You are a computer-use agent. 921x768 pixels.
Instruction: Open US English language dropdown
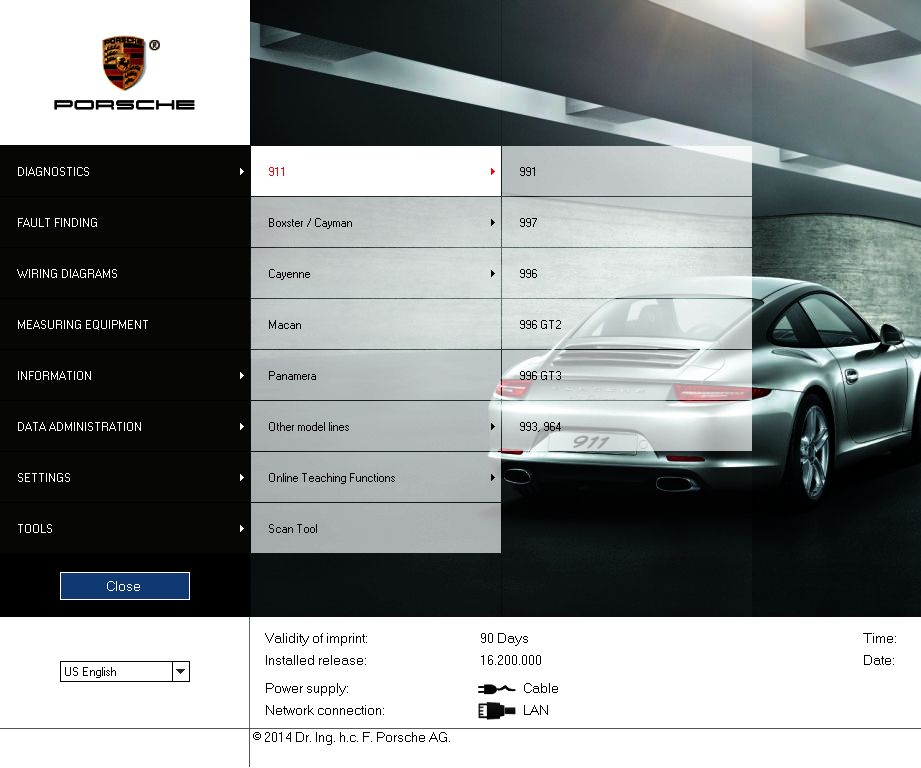(125, 672)
